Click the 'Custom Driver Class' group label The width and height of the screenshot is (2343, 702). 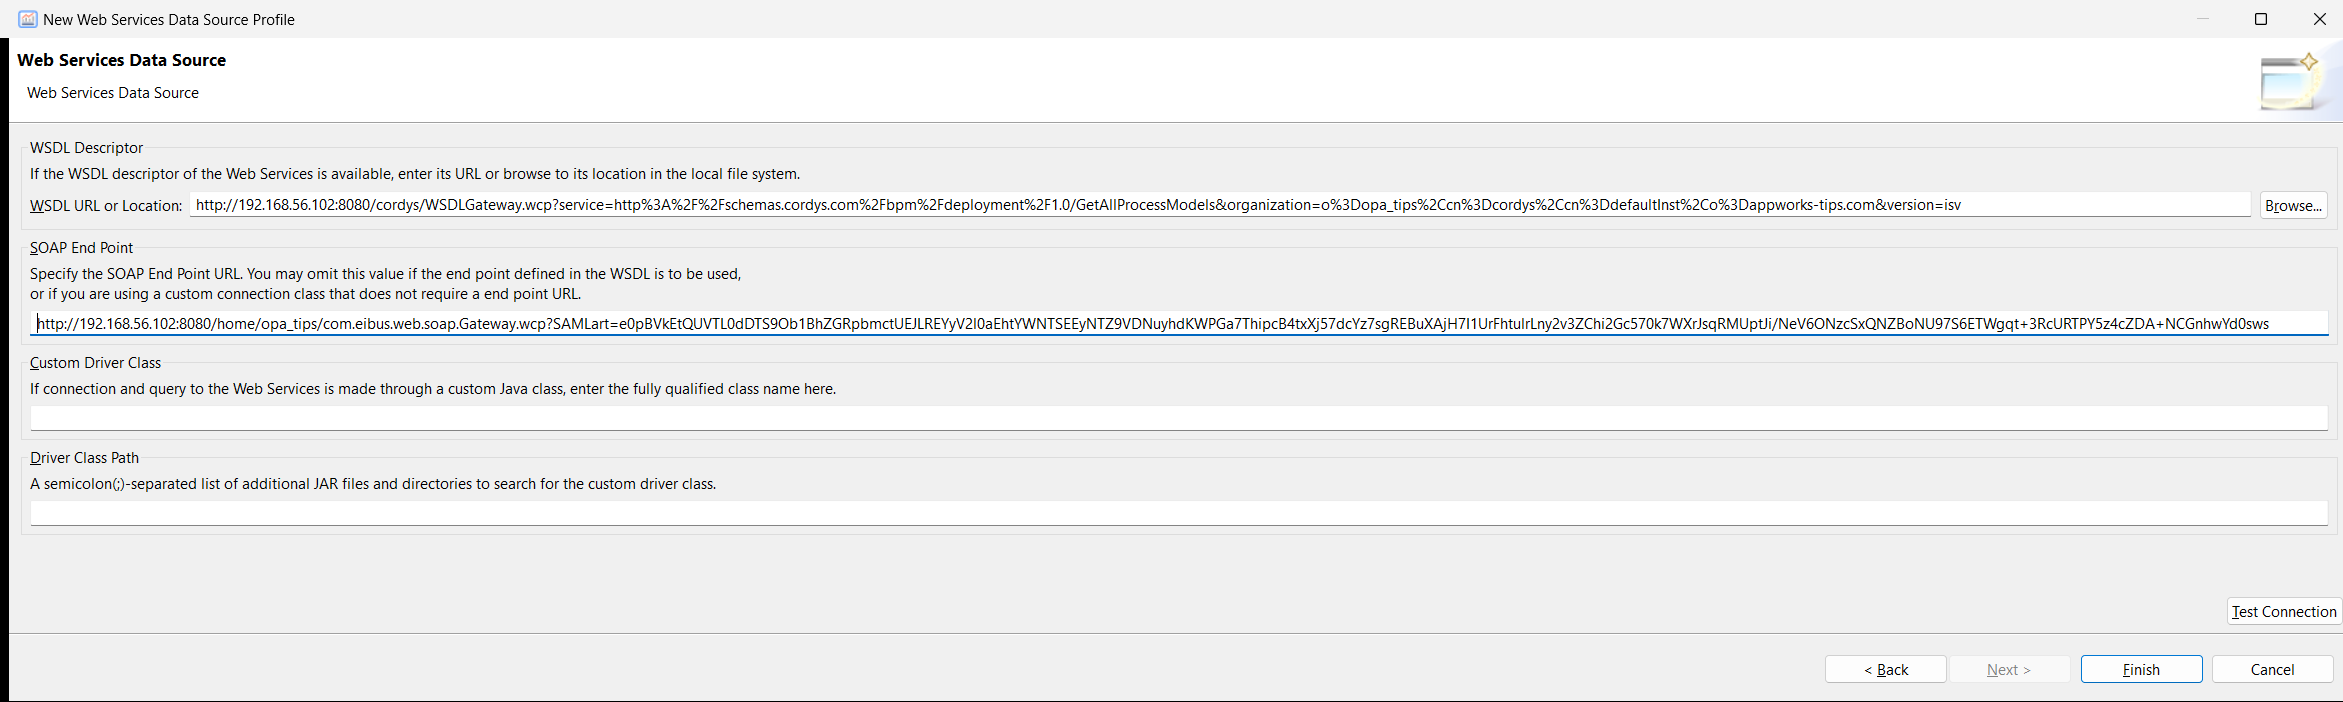point(95,362)
